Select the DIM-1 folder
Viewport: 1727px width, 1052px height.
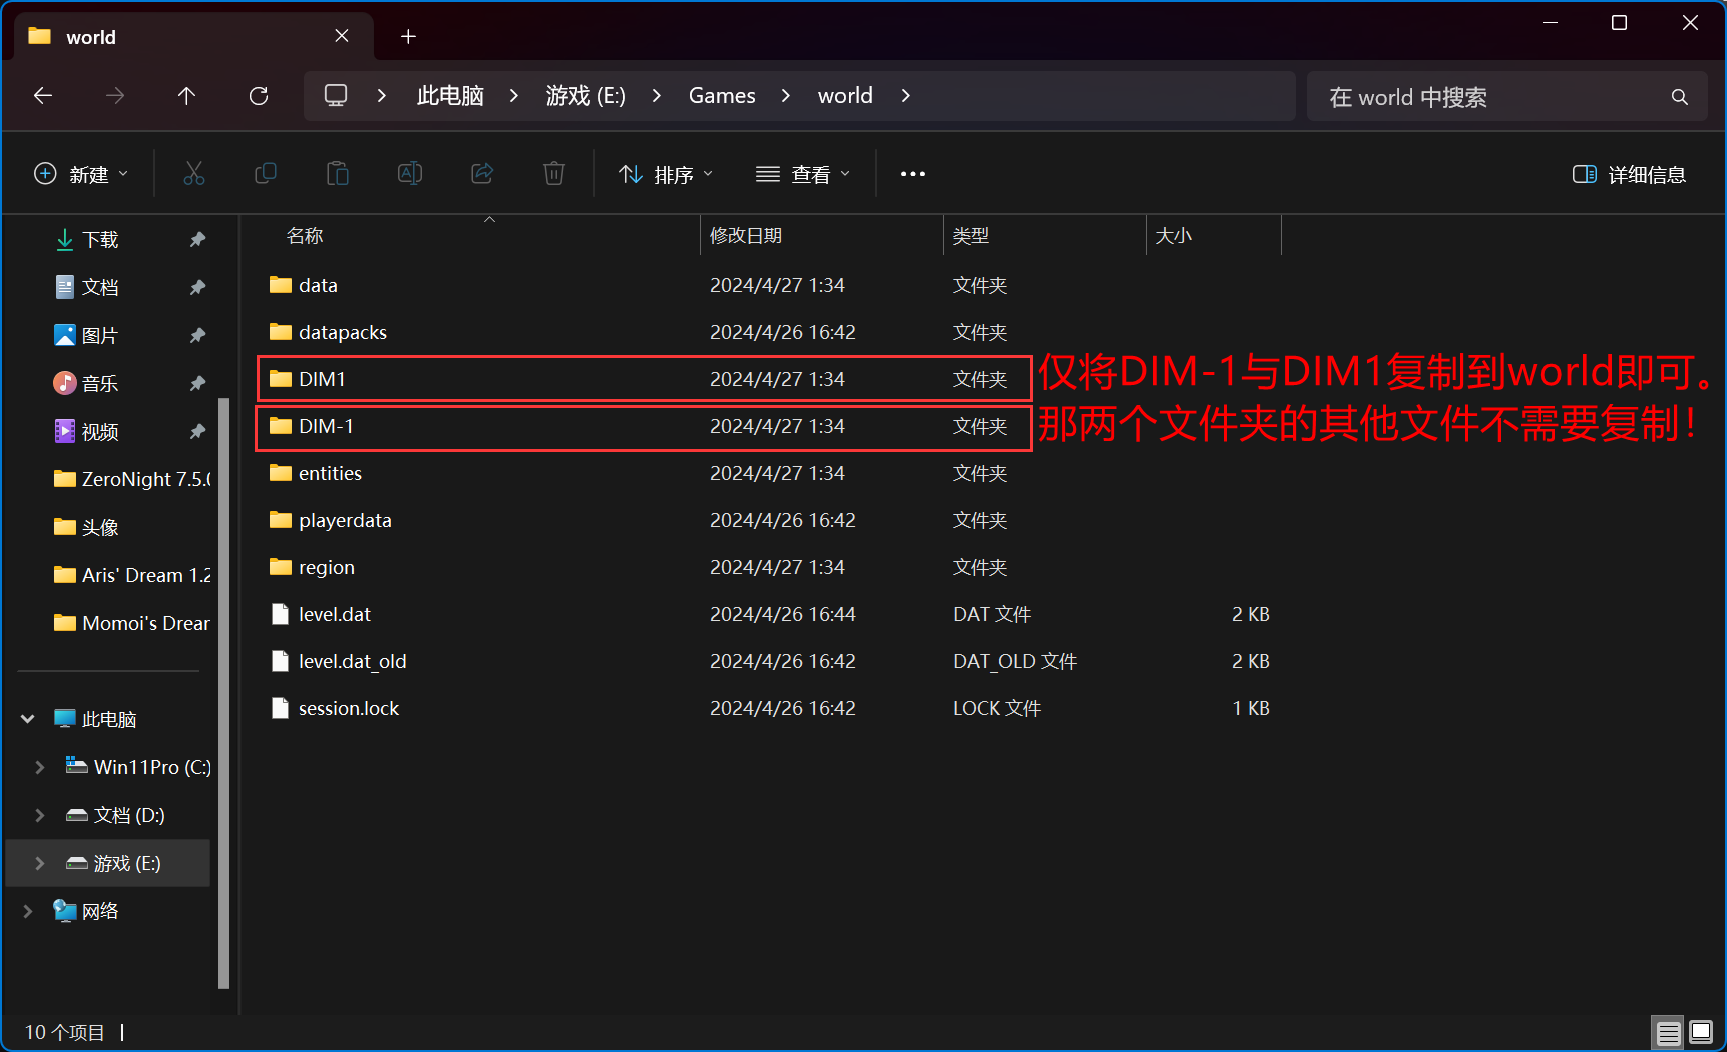pos(644,426)
